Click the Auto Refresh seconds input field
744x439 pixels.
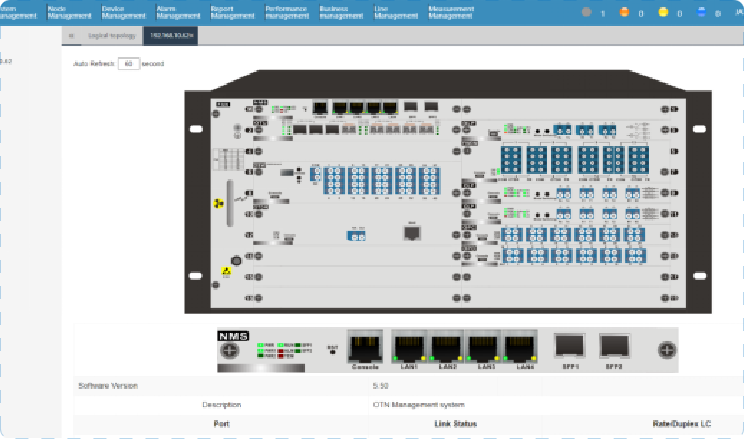click(127, 63)
